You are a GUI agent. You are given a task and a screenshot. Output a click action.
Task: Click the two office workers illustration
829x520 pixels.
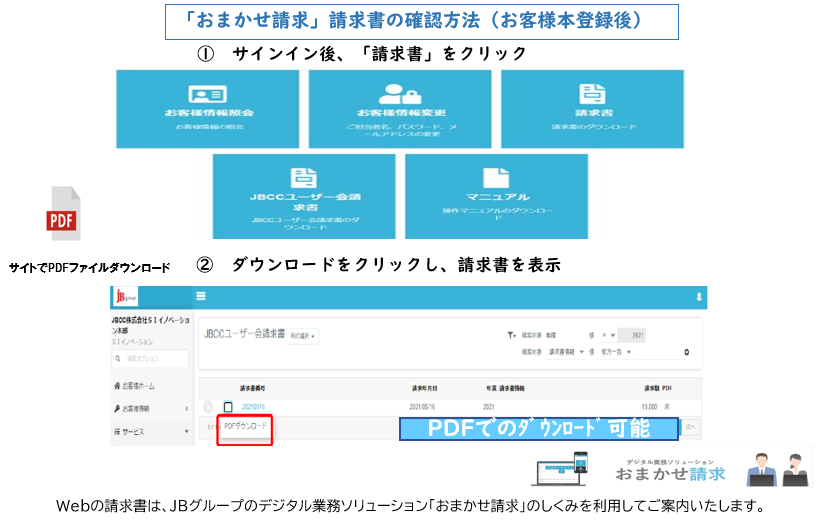click(x=777, y=469)
